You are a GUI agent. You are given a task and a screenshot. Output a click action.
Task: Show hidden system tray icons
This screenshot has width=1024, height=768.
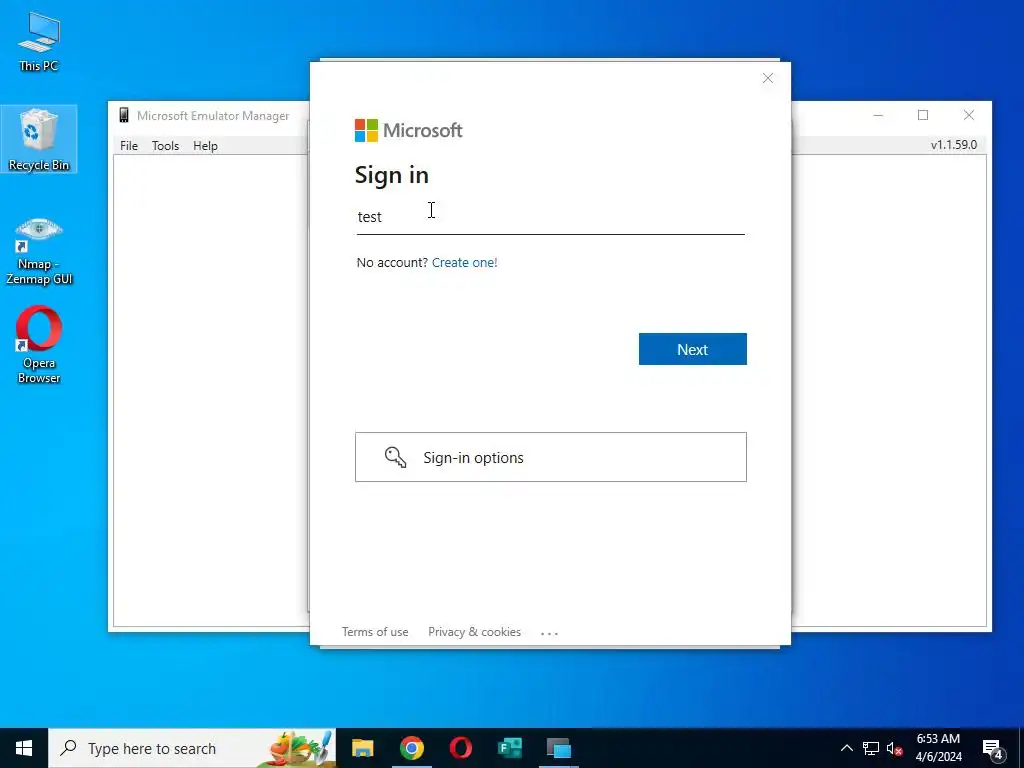[846, 748]
